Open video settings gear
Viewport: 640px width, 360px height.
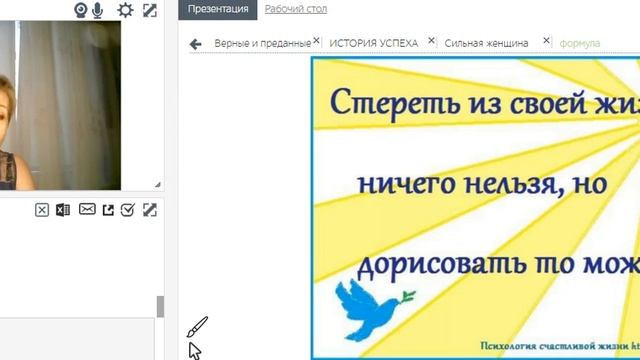125,10
